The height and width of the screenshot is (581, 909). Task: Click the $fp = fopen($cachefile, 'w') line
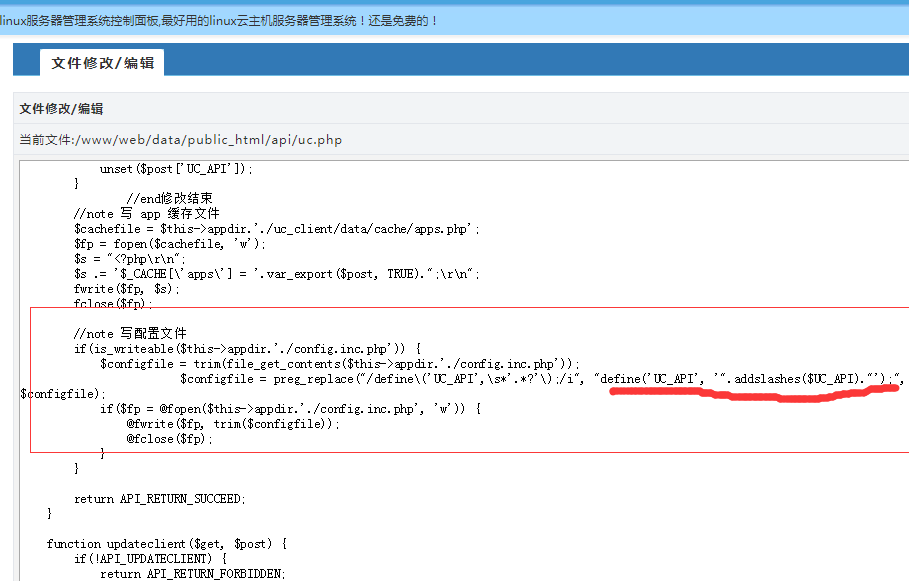(x=170, y=244)
